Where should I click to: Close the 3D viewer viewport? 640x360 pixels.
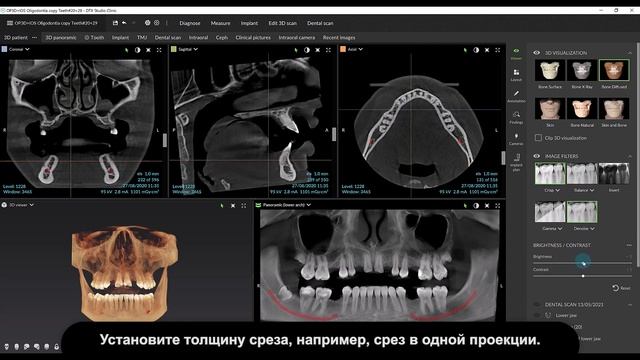[x=233, y=206]
